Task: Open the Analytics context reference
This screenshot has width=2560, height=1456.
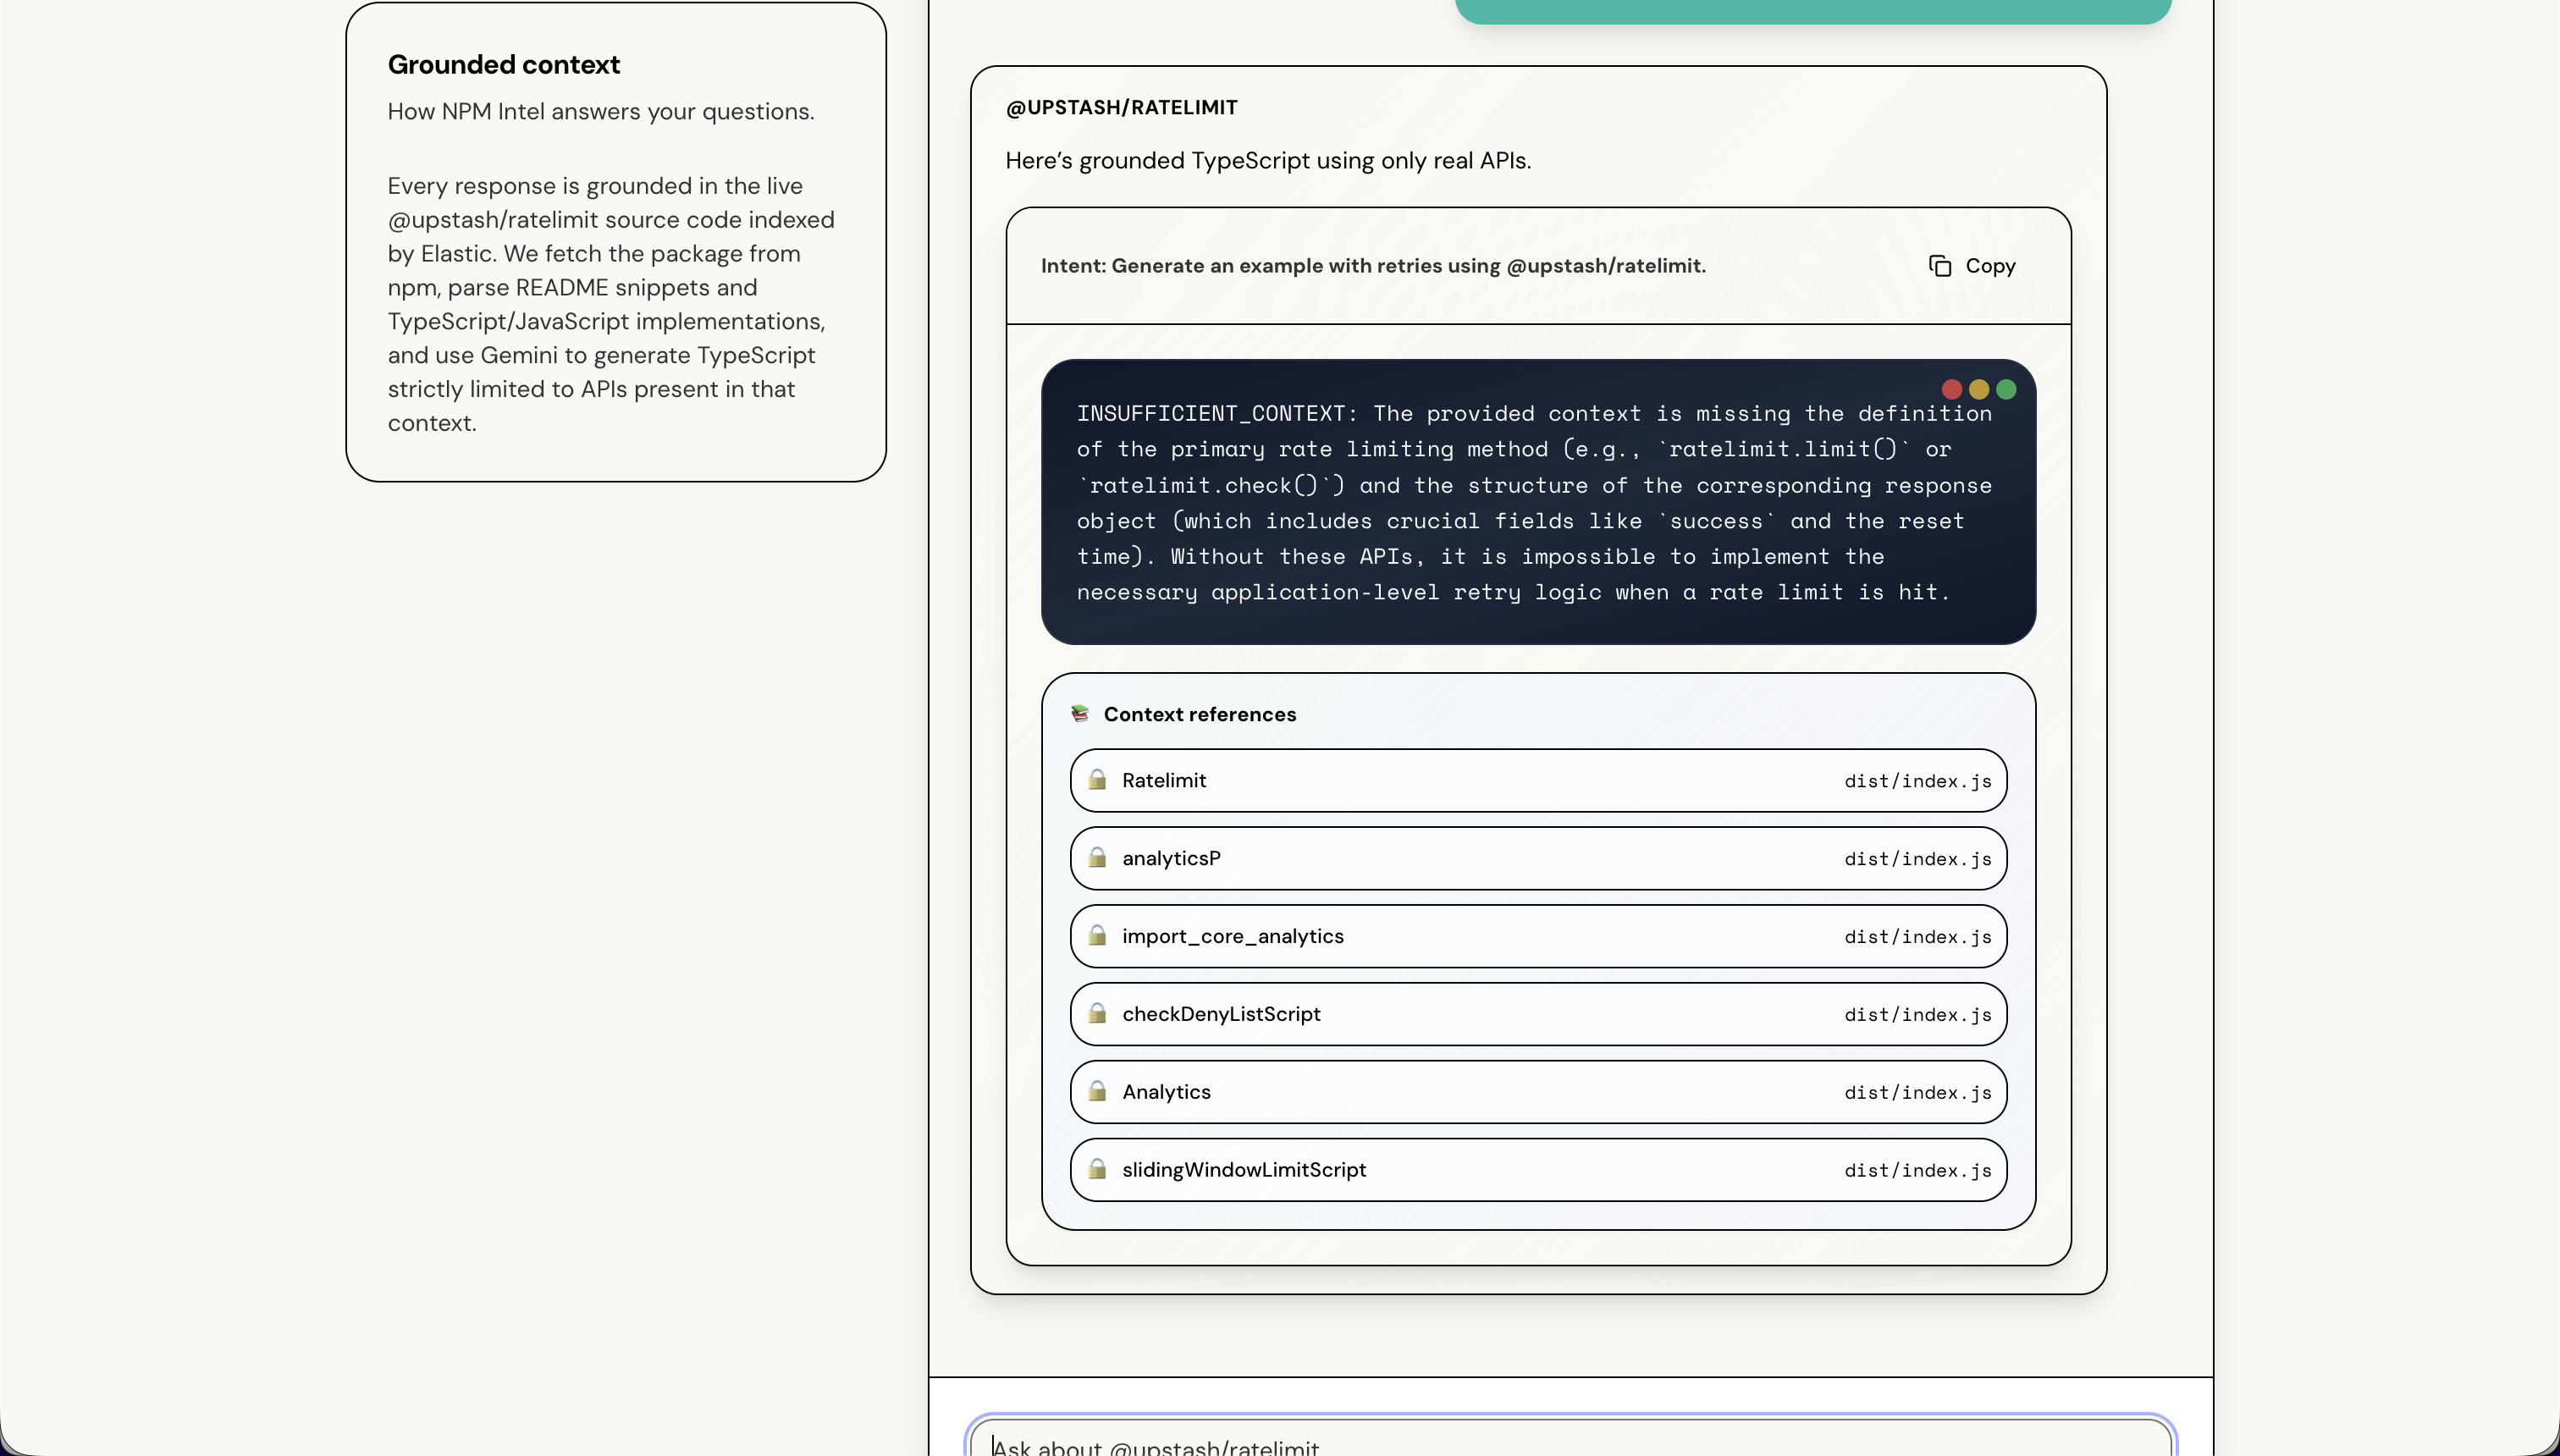Action: 1537,1092
